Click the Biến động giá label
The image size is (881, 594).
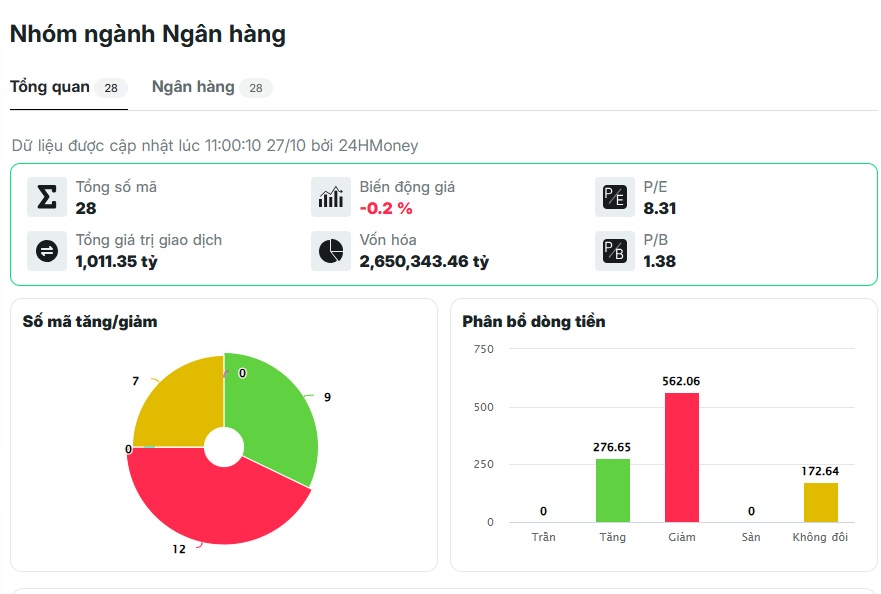coord(407,187)
